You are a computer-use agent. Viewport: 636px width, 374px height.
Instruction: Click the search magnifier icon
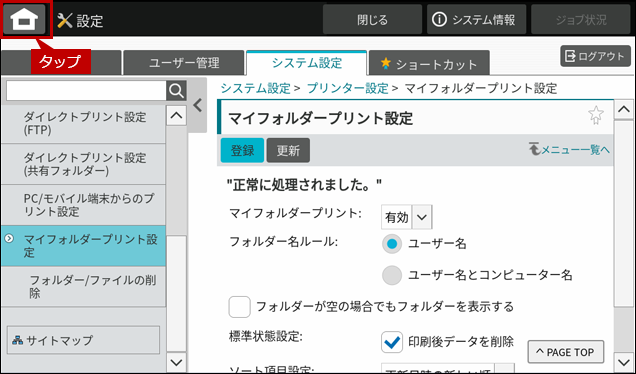click(176, 91)
